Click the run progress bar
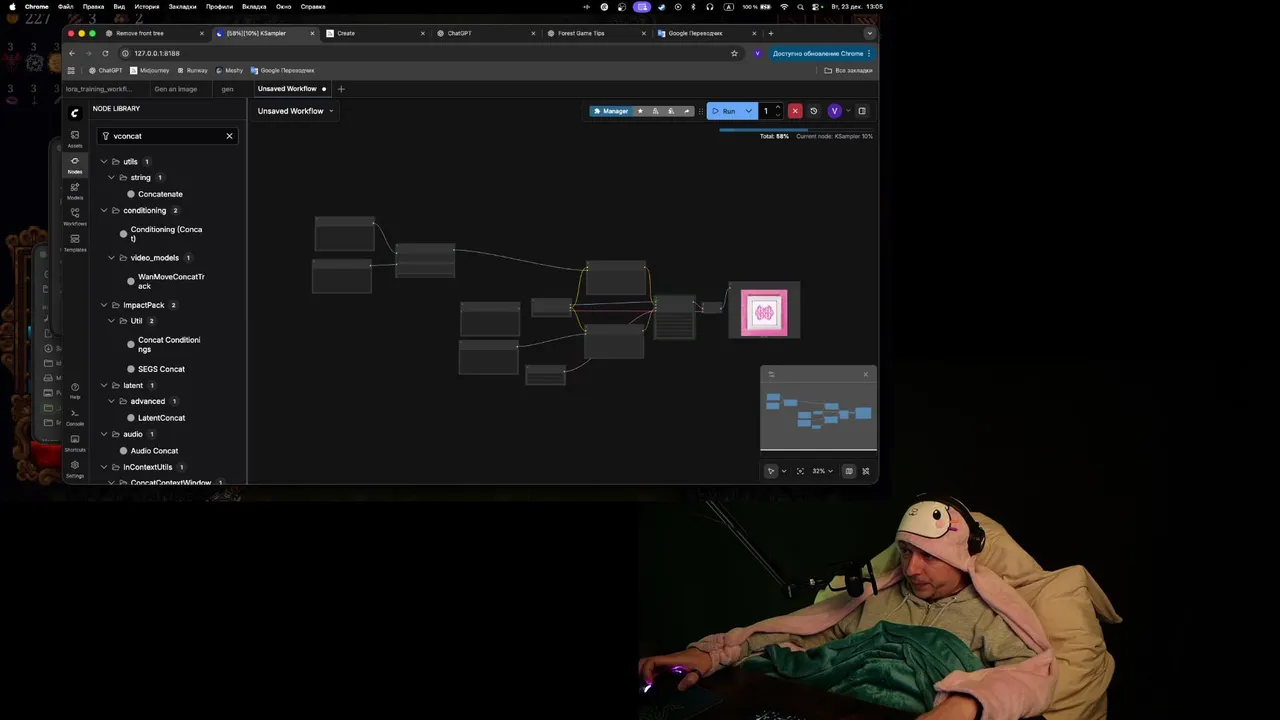The image size is (1280, 720). tap(796, 129)
